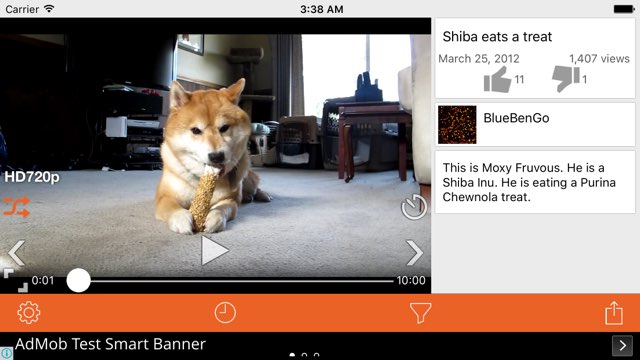Click the '1,407 views' count
The height and width of the screenshot is (361, 640).
(x=599, y=59)
